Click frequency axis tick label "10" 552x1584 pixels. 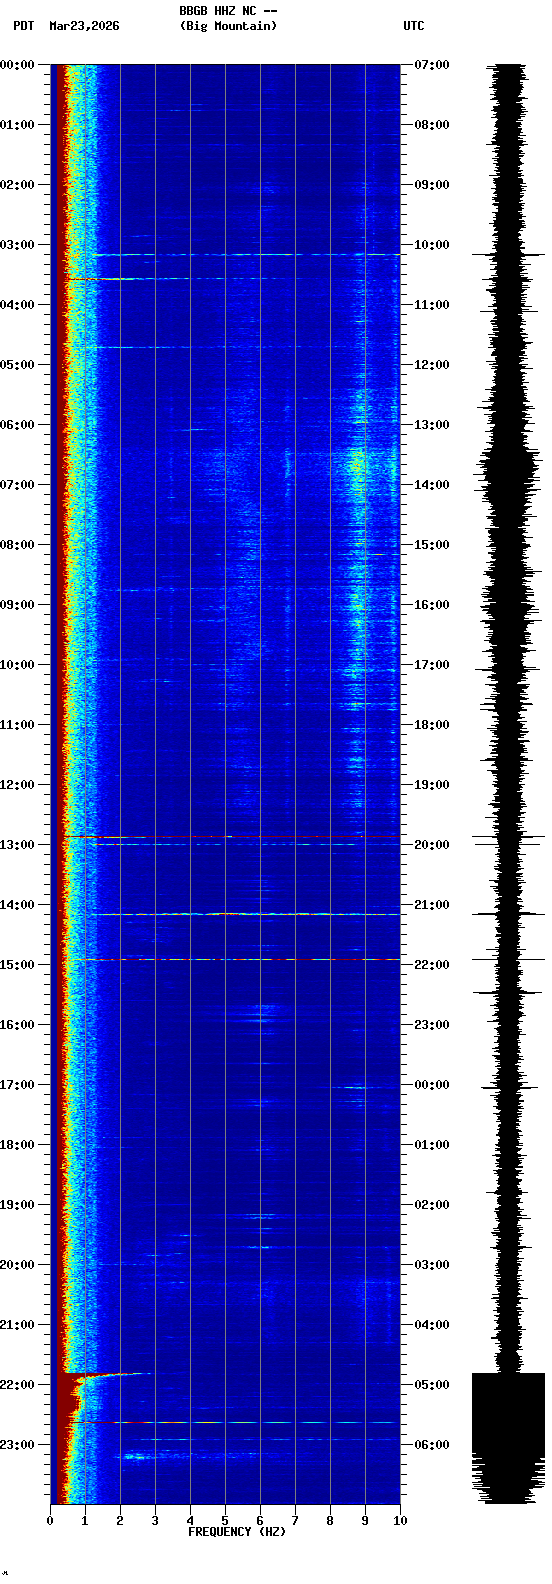point(400,1521)
